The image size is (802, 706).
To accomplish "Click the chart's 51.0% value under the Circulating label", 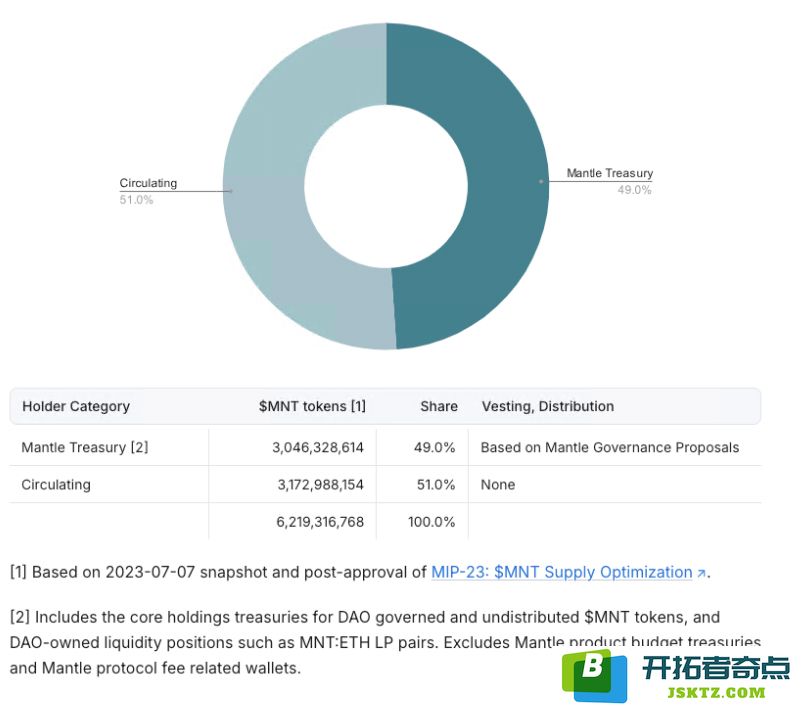I will pyautogui.click(x=137, y=200).
